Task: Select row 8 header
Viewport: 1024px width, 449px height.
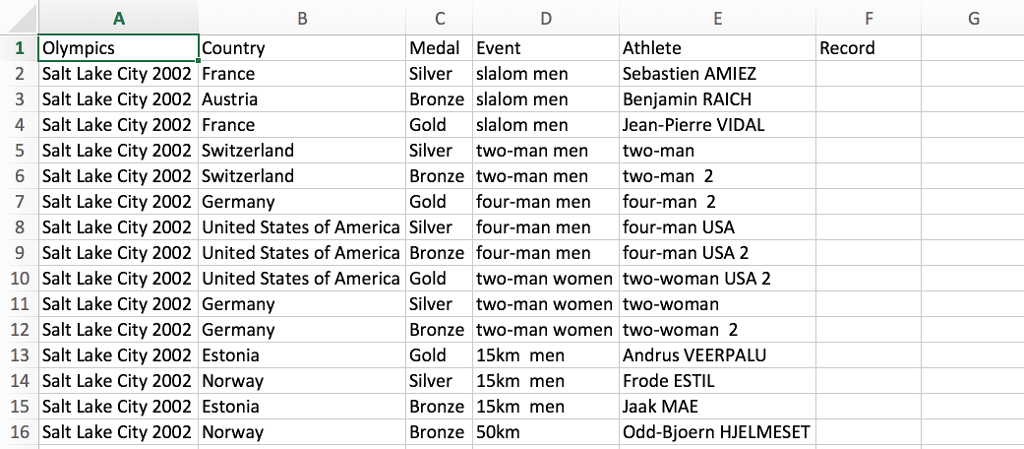Action: (19, 228)
